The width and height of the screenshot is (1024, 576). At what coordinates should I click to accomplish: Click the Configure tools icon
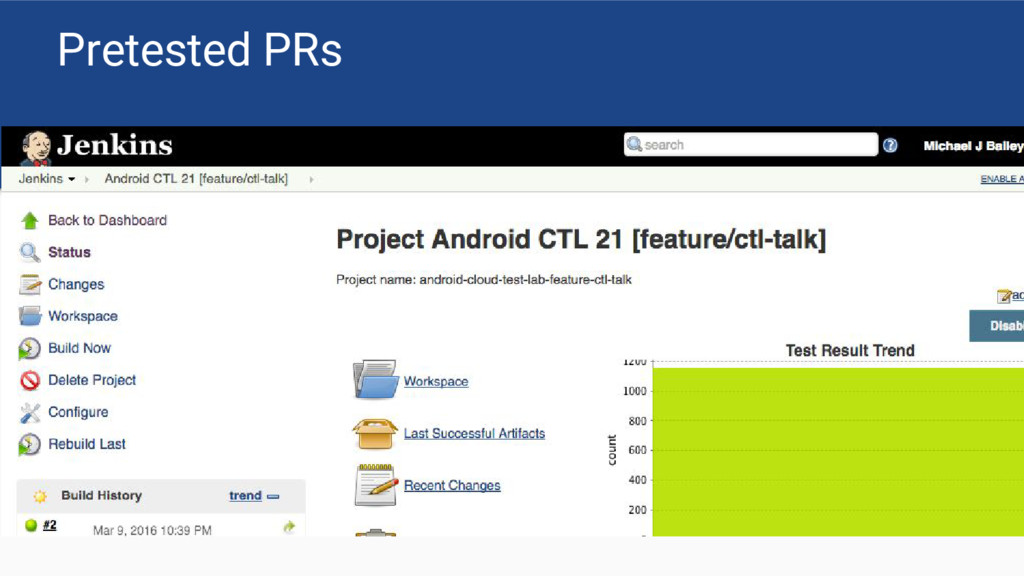click(30, 412)
